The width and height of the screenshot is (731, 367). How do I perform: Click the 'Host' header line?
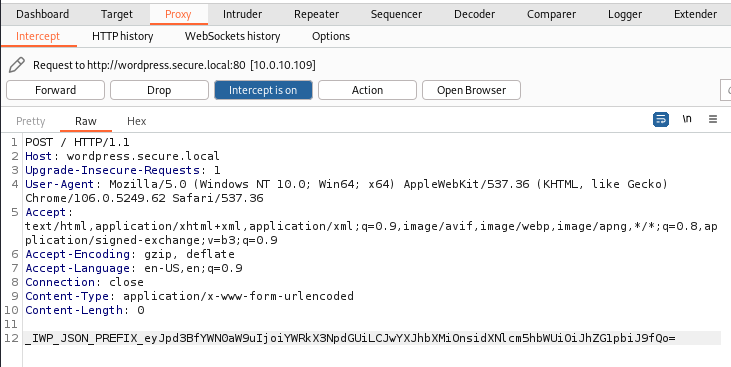tap(122, 156)
